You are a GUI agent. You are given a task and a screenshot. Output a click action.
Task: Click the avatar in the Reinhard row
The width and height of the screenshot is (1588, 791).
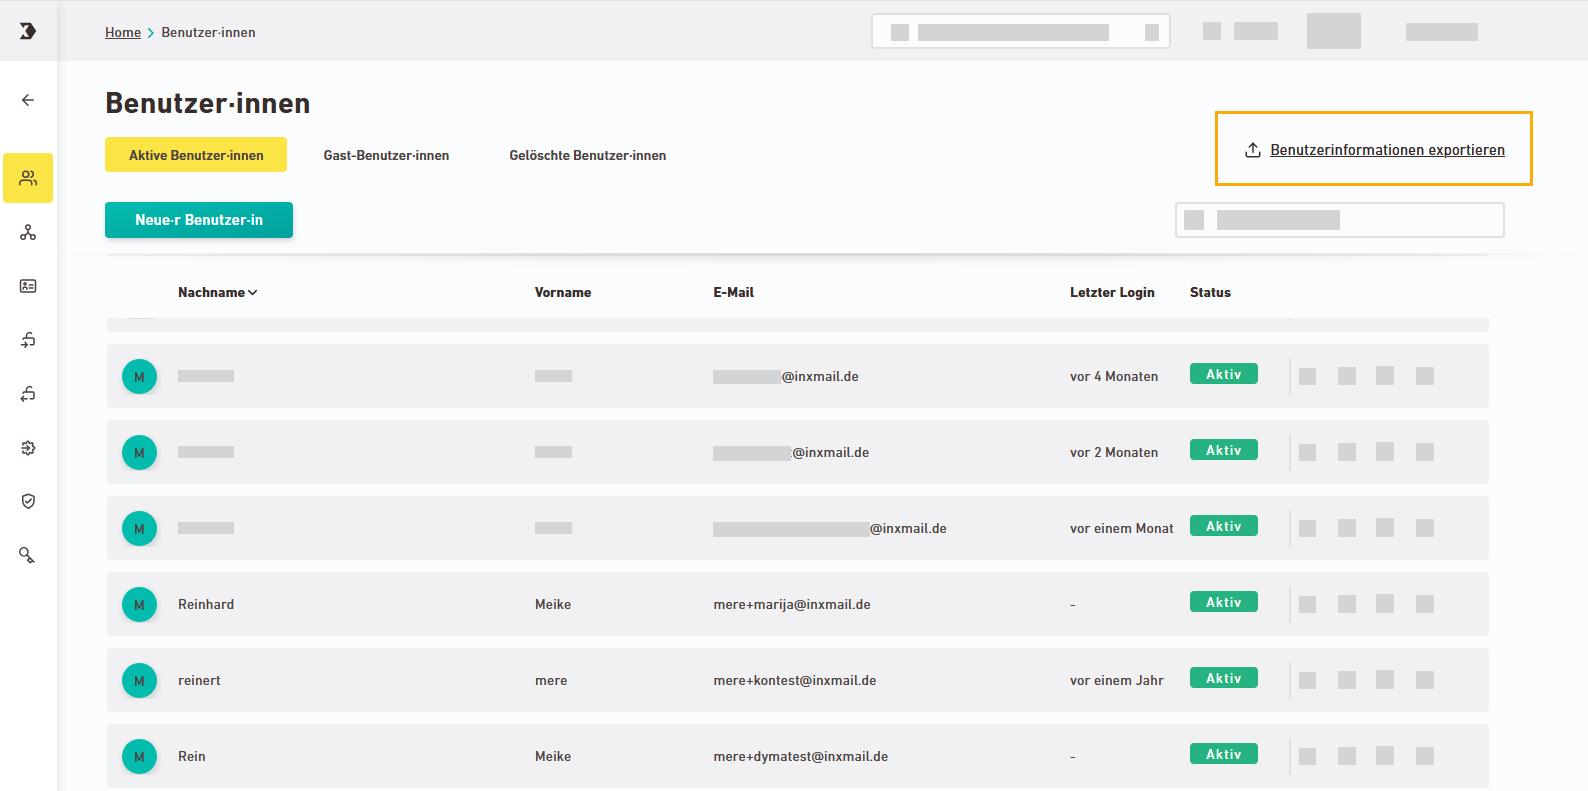pos(139,604)
